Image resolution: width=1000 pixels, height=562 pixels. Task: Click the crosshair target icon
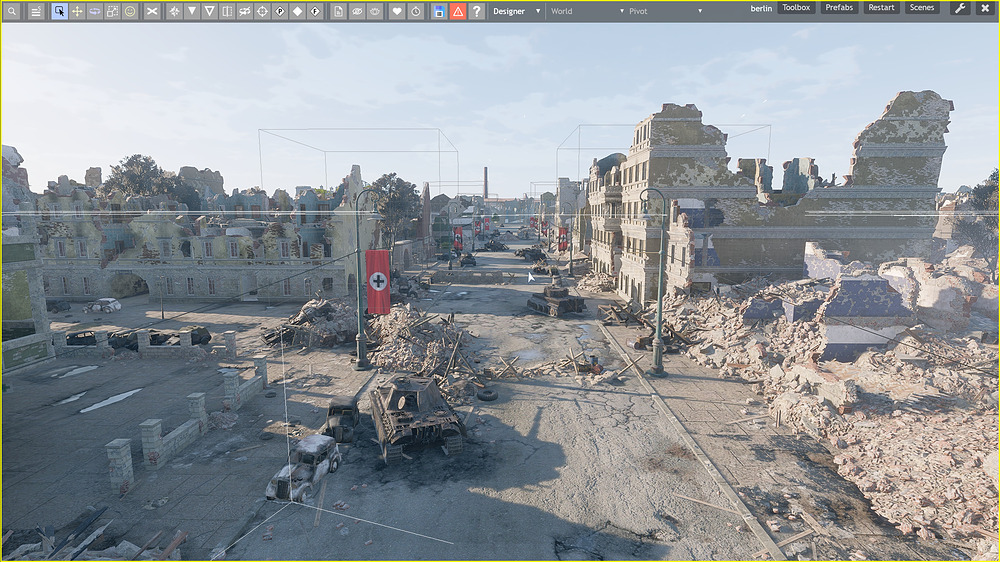[262, 11]
